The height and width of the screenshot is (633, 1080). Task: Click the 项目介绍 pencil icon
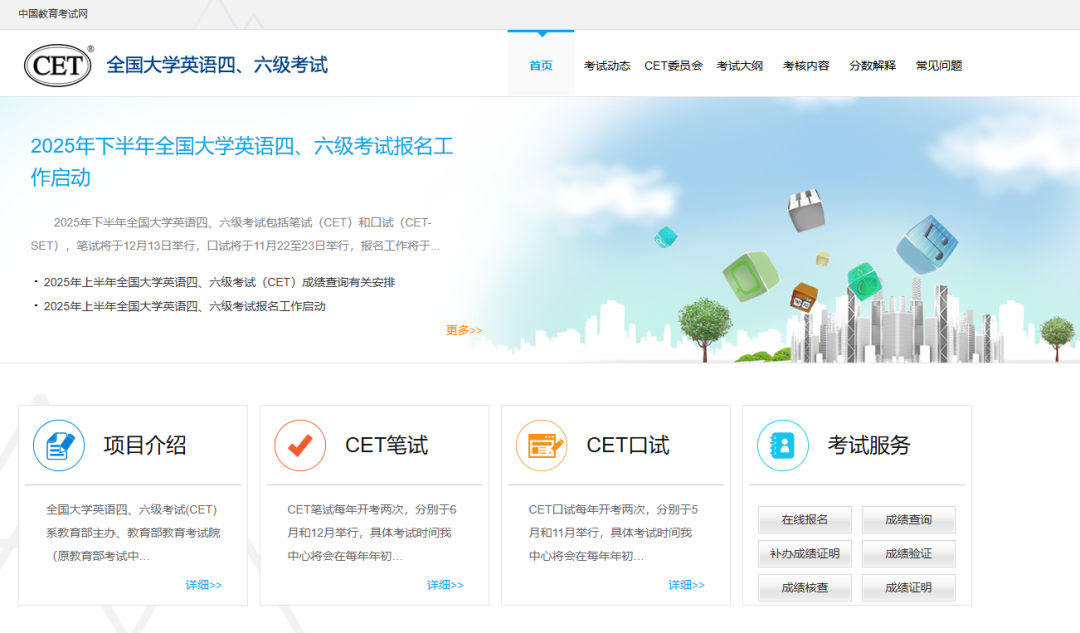58,446
